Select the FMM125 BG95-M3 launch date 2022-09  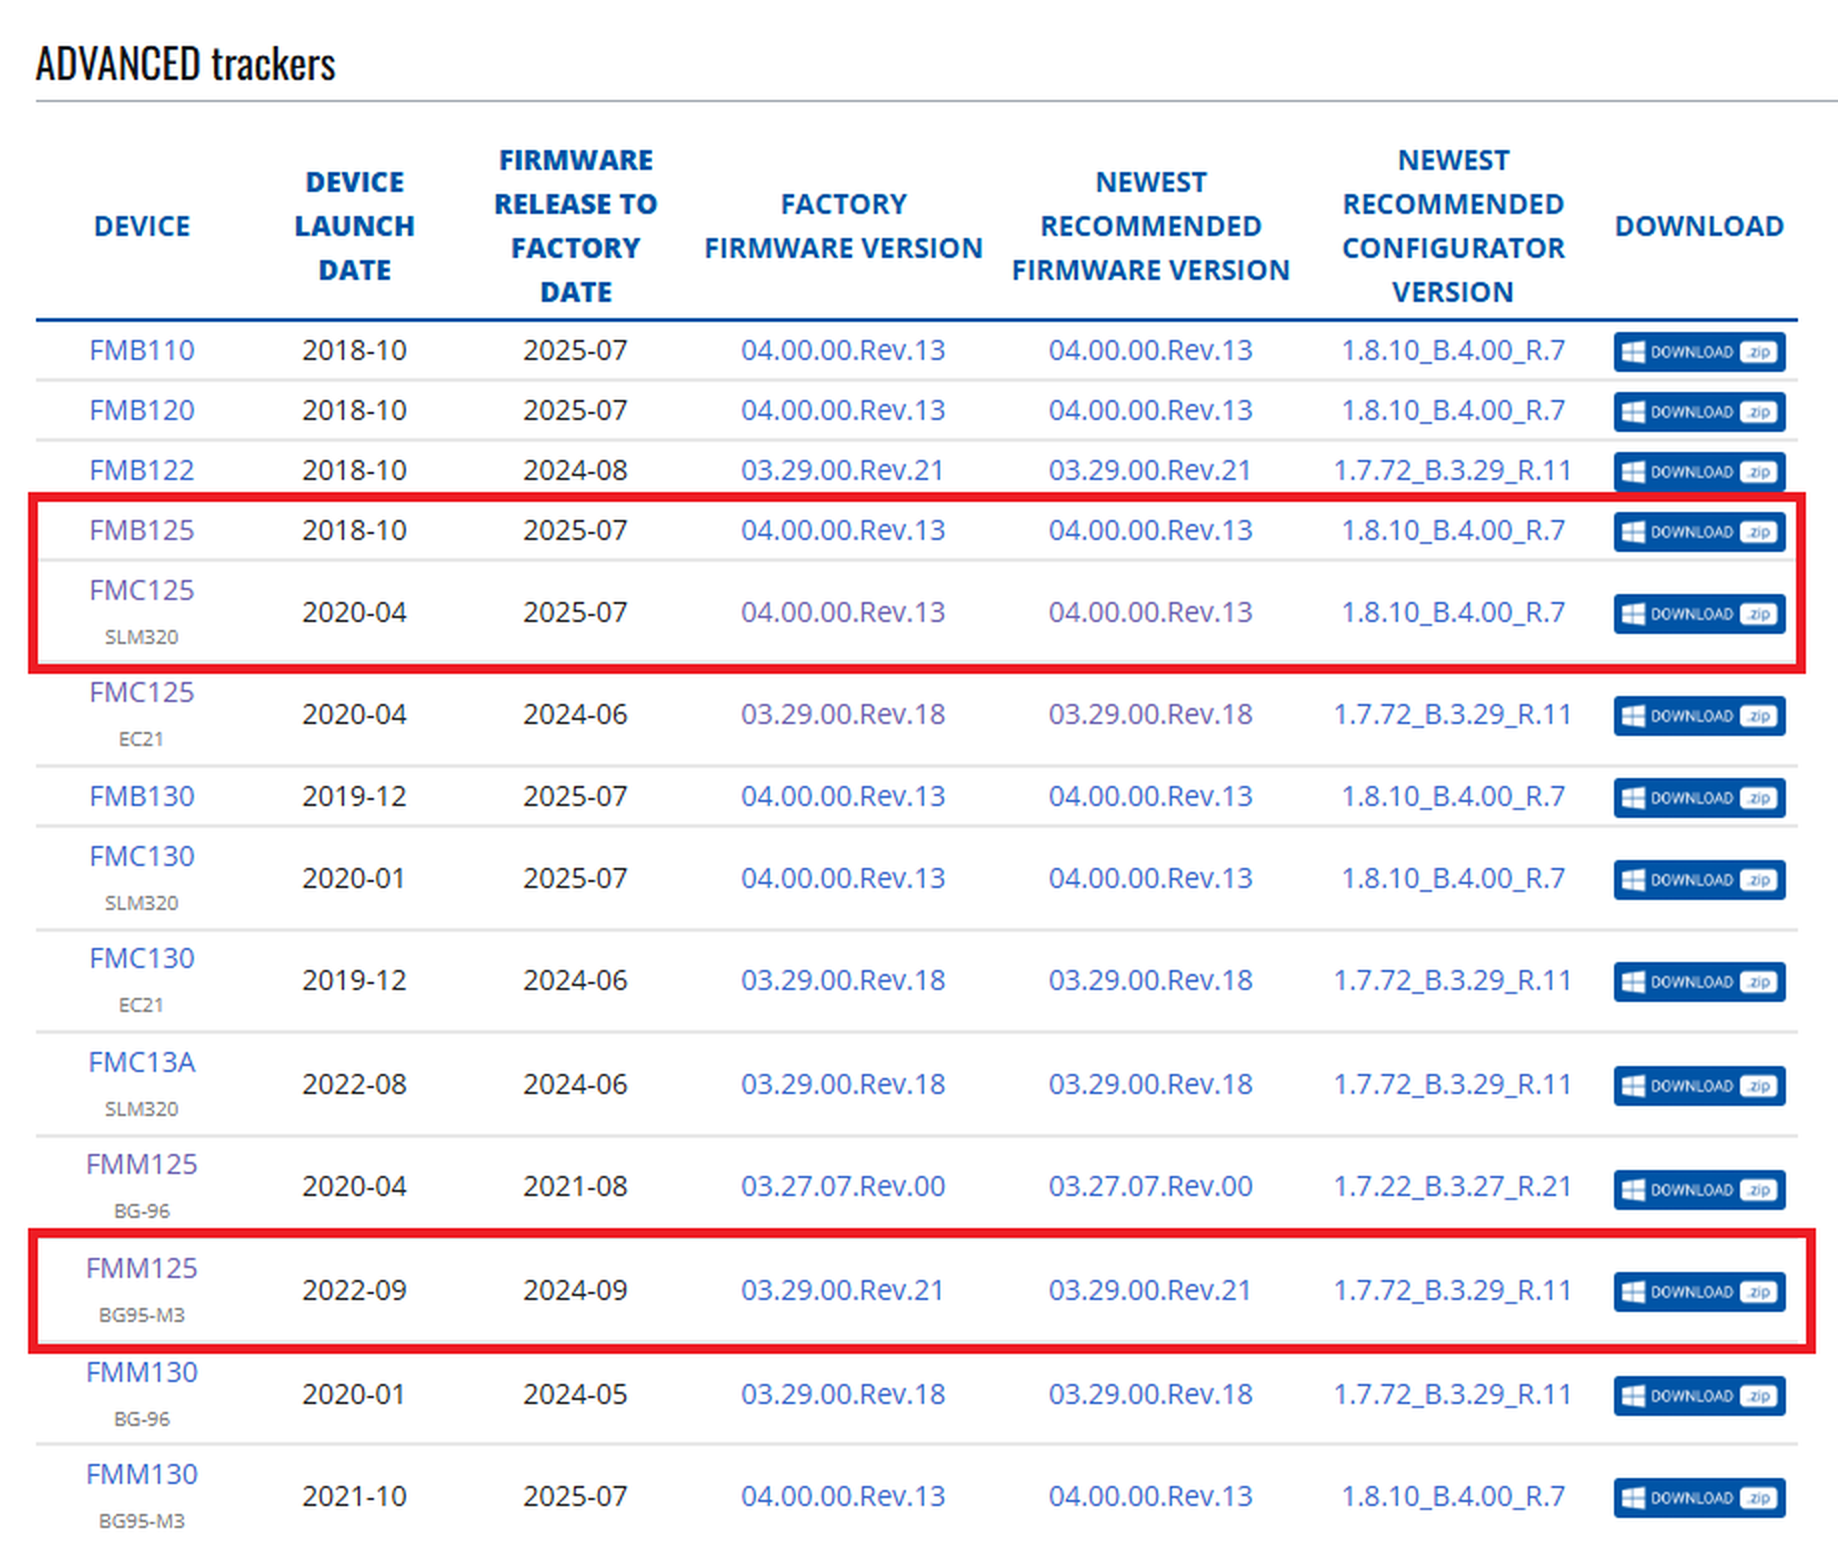354,1290
